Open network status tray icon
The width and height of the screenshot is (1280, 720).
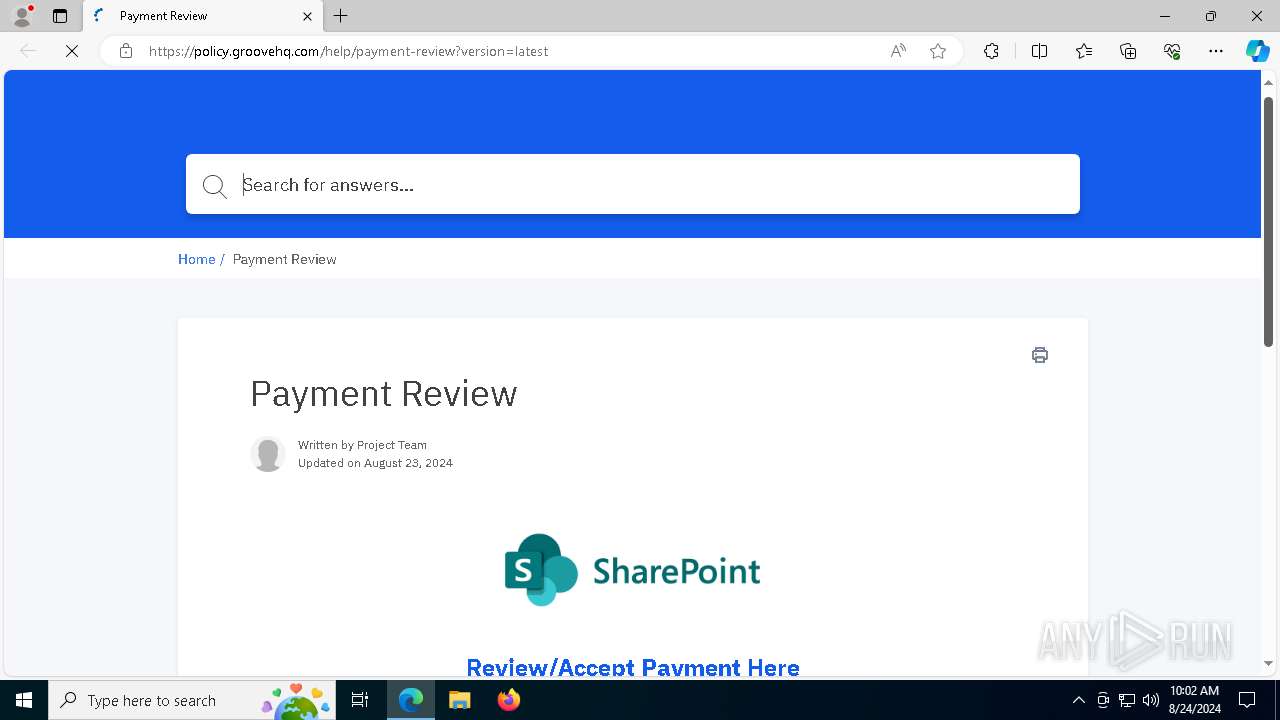(1127, 700)
